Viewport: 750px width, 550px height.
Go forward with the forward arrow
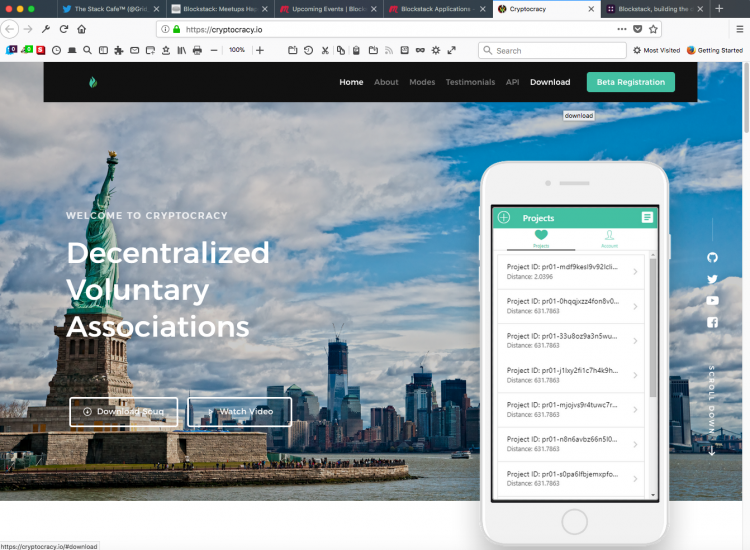(x=28, y=30)
